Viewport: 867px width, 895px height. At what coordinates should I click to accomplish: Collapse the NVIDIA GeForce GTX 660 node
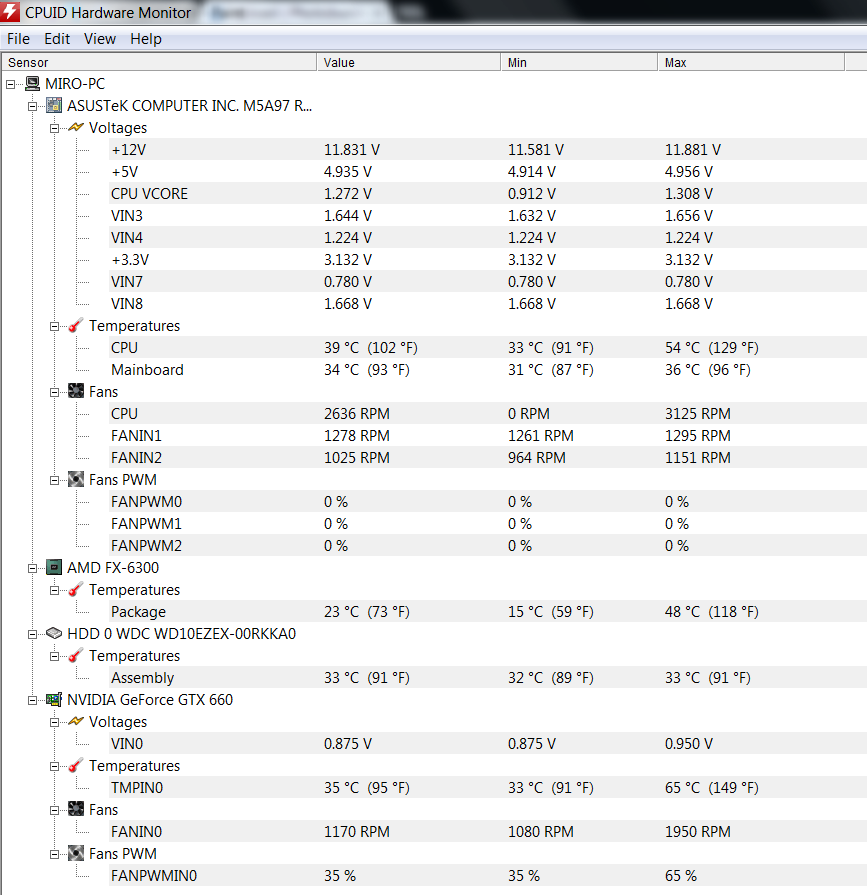click(x=33, y=700)
